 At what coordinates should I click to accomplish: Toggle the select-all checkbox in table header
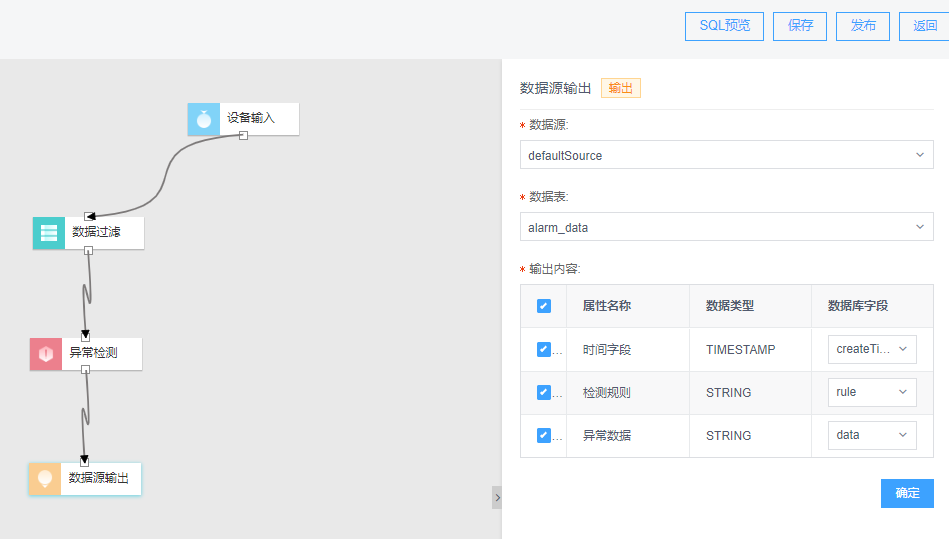pyautogui.click(x=543, y=306)
